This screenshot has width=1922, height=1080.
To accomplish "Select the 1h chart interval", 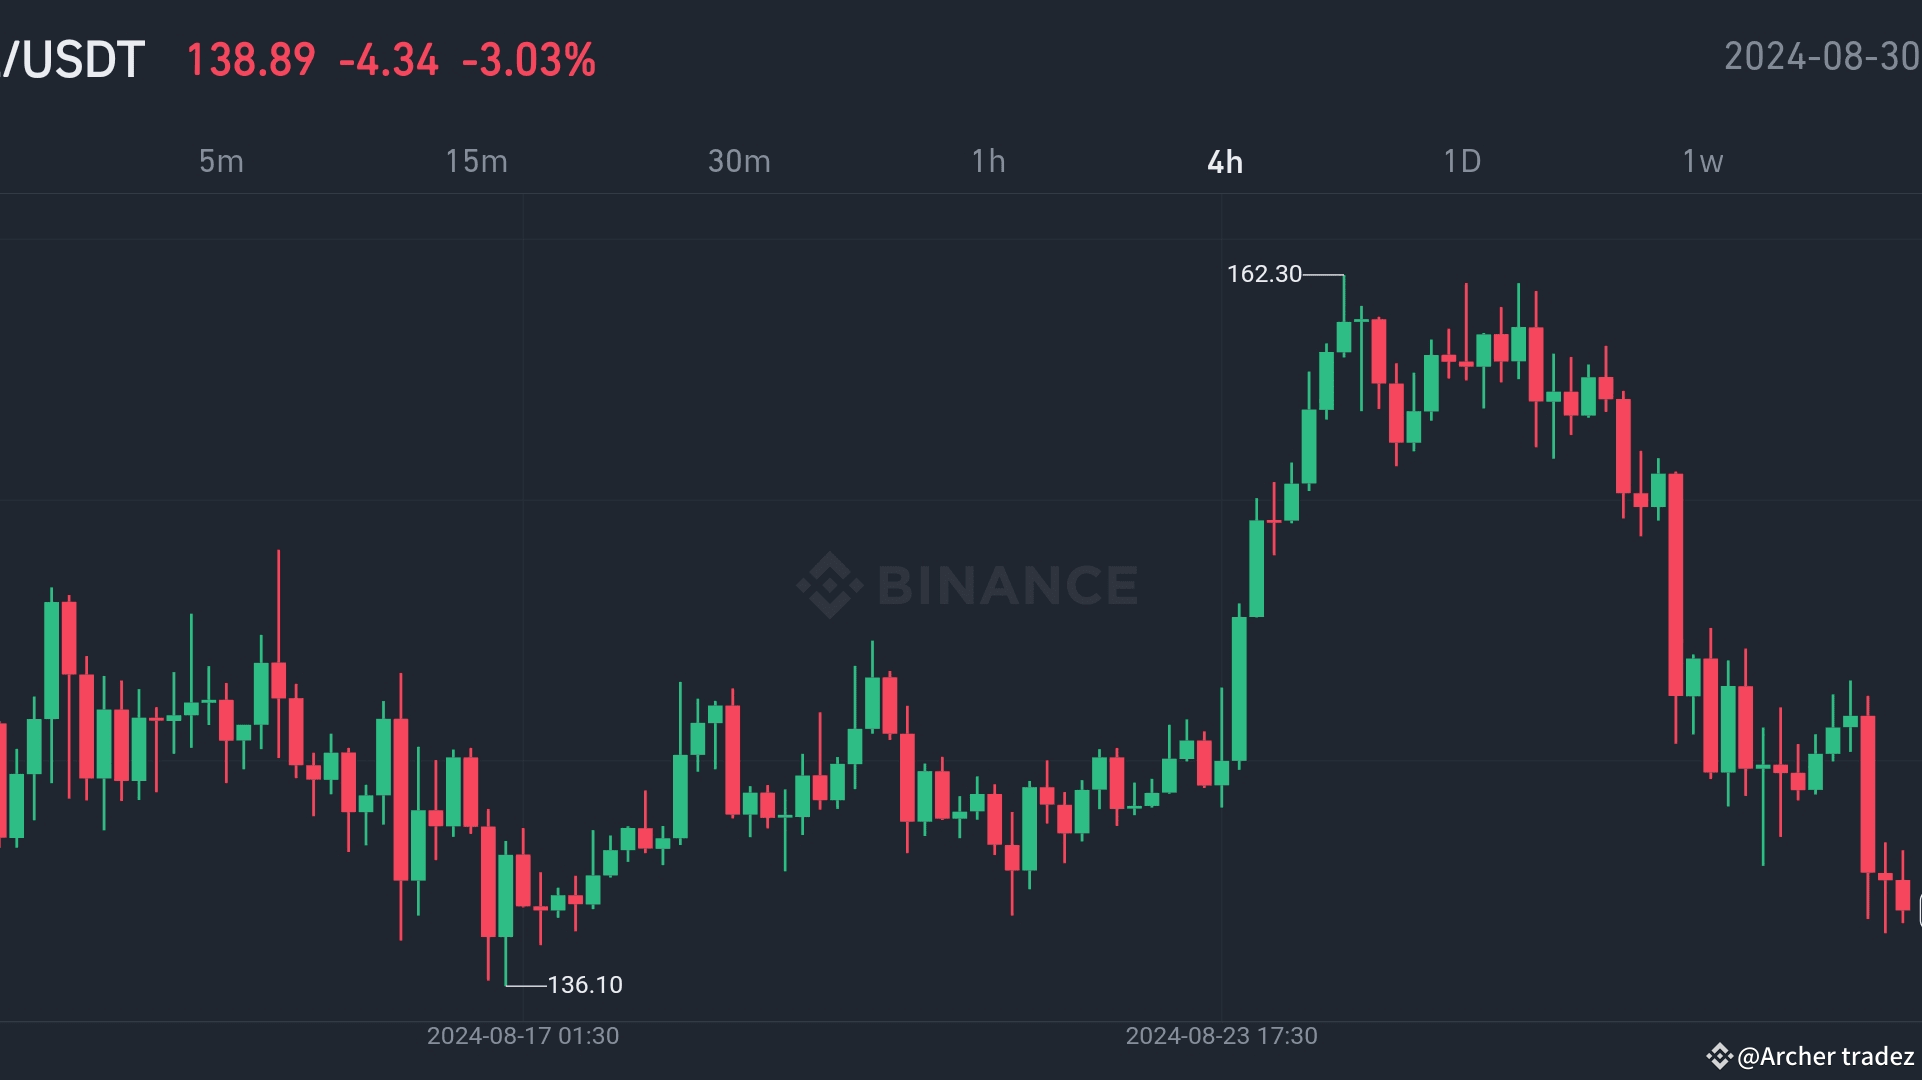I will pos(988,161).
